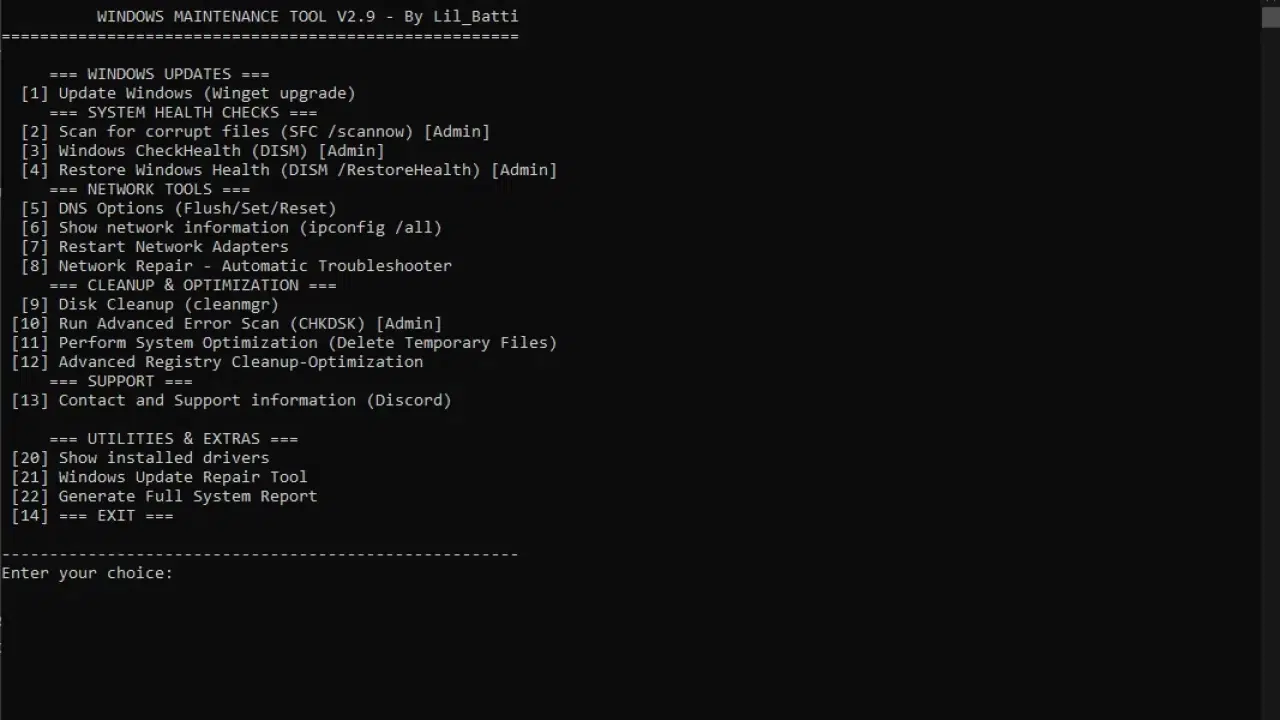Click Contact and Support information (Discord)
The height and width of the screenshot is (720, 1280).
click(231, 400)
